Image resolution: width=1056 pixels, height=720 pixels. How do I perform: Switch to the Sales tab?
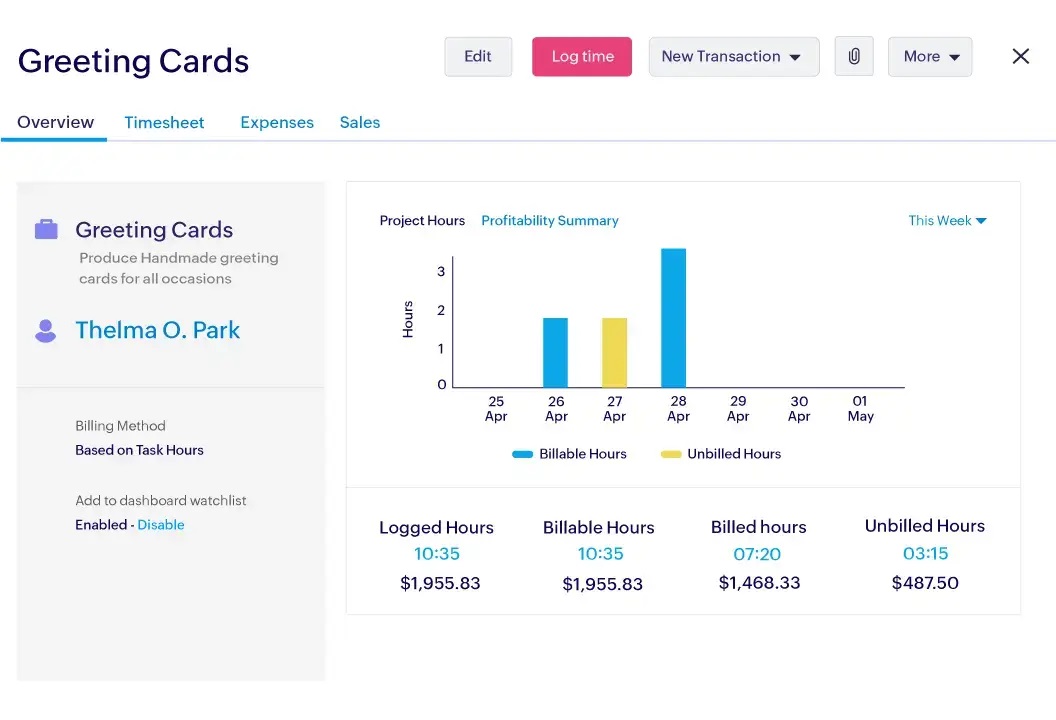[360, 122]
